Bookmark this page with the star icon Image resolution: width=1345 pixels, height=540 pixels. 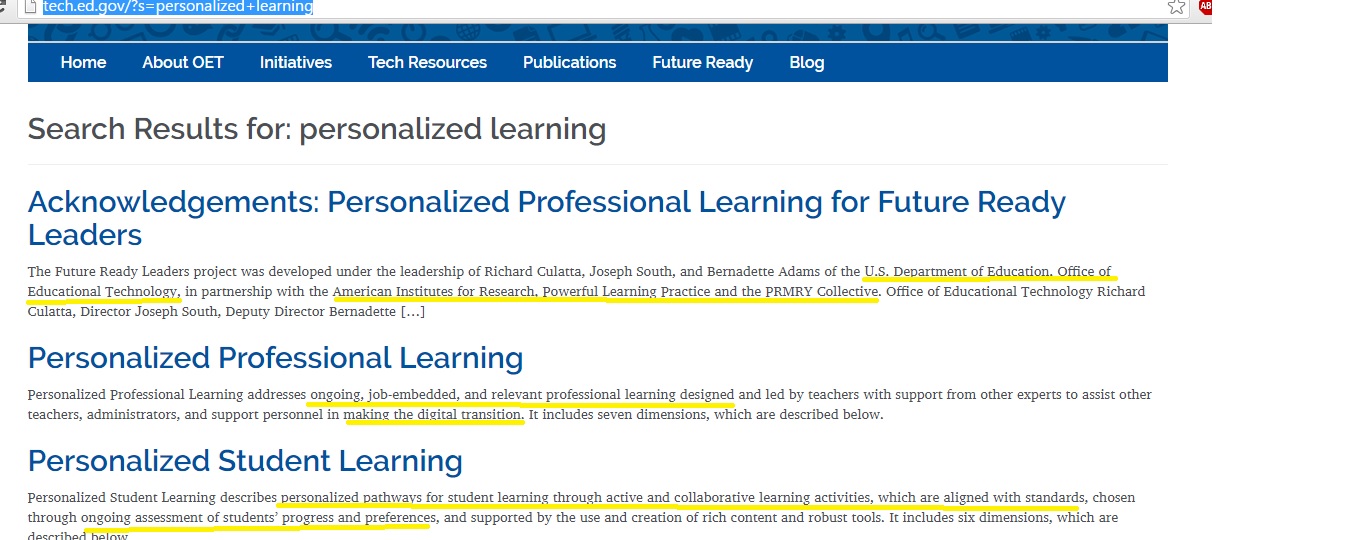pos(1176,7)
